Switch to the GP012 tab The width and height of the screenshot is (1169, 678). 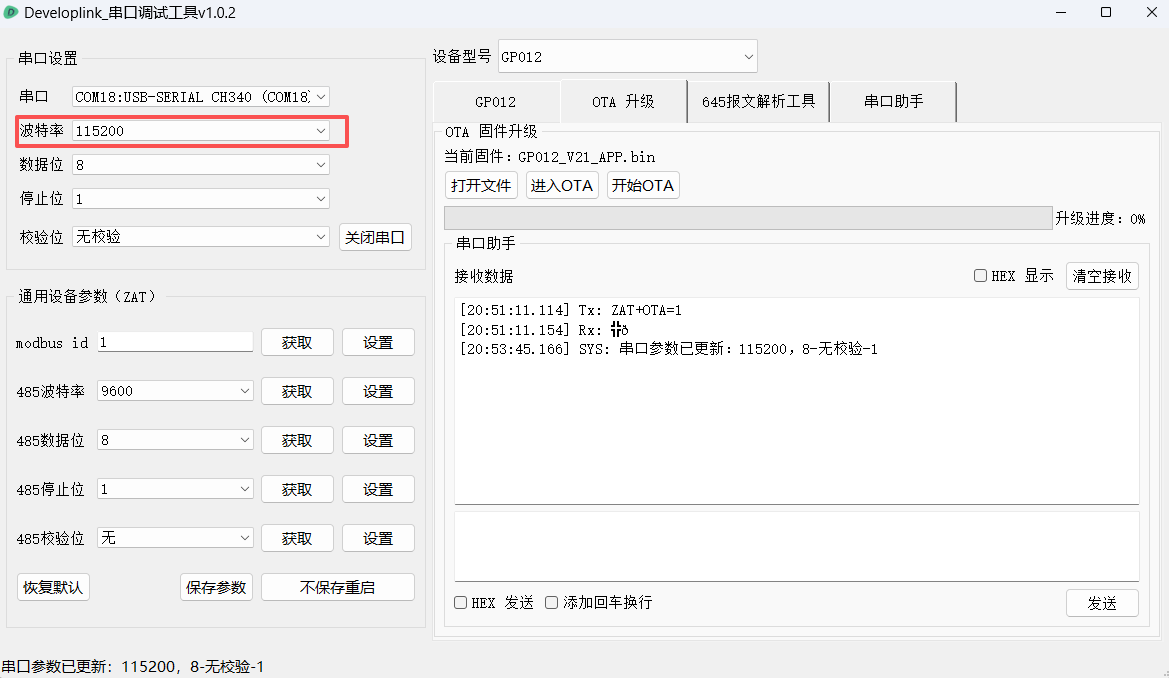(496, 101)
